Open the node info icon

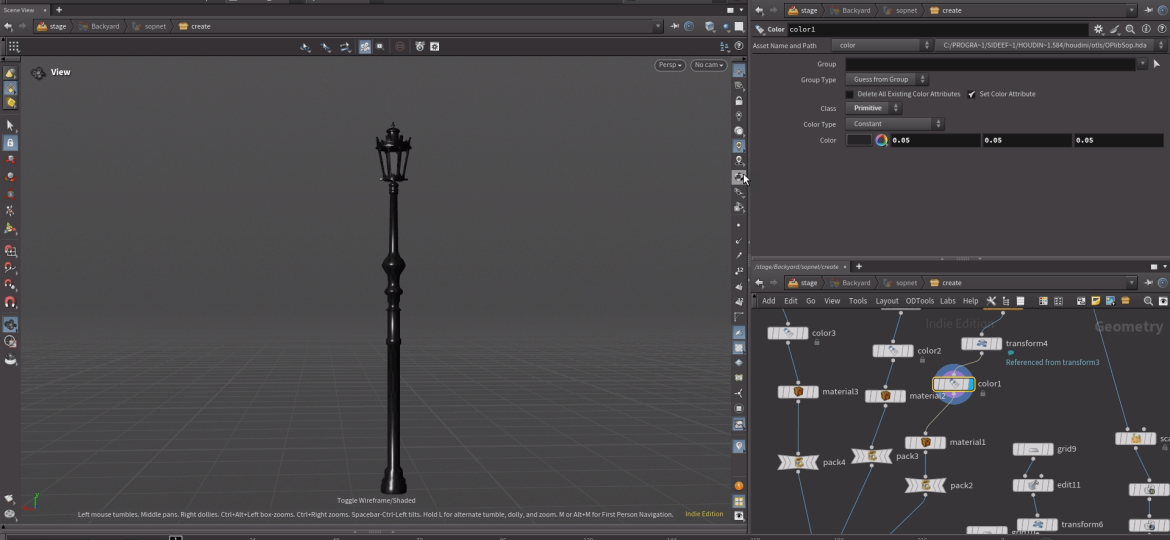coord(1145,30)
